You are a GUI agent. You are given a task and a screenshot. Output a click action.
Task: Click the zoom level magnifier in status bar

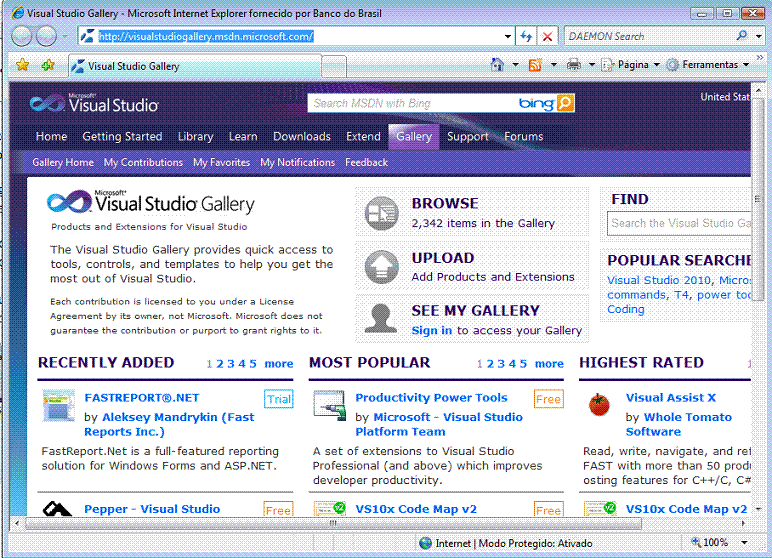point(696,542)
